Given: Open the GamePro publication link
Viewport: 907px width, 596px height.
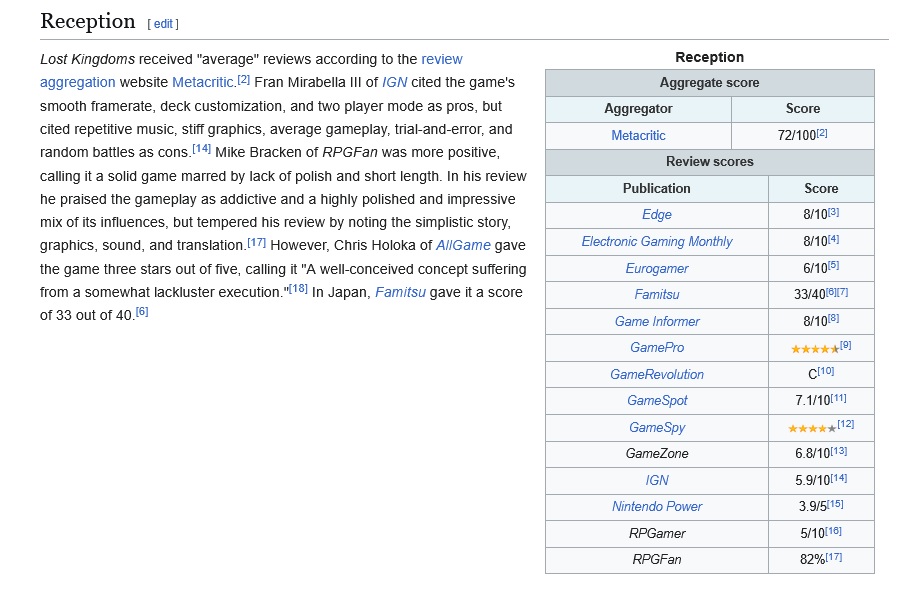Looking at the screenshot, I should click(657, 347).
